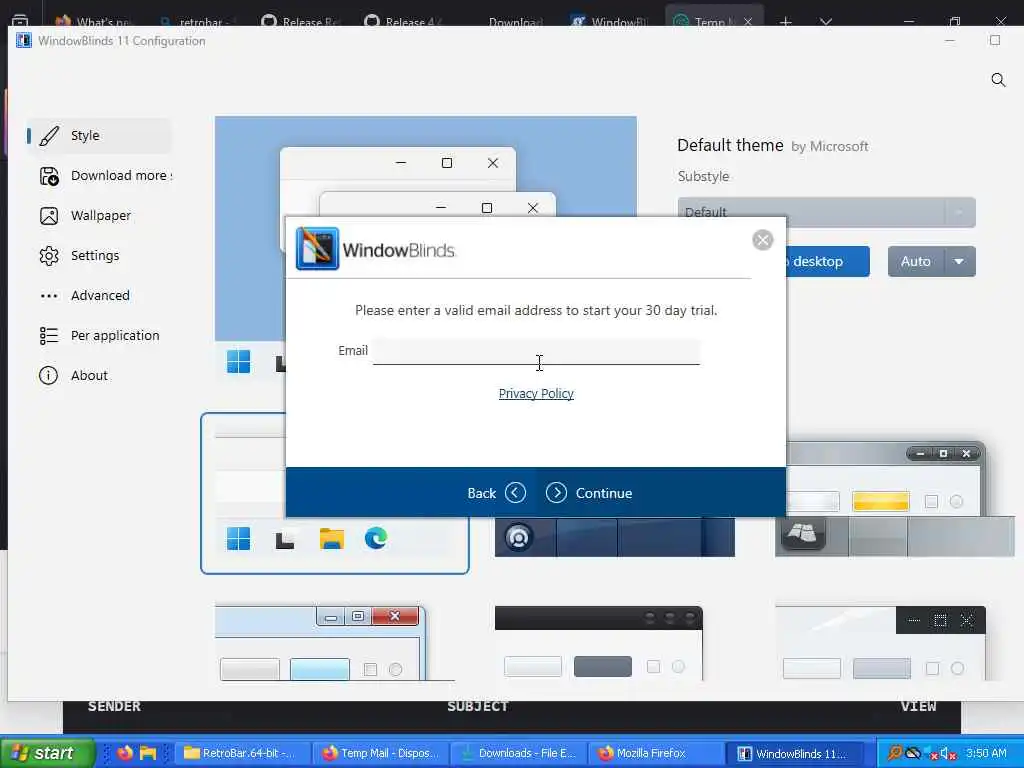This screenshot has height=768, width=1024.
Task: Click the Auto button
Action: (916, 261)
